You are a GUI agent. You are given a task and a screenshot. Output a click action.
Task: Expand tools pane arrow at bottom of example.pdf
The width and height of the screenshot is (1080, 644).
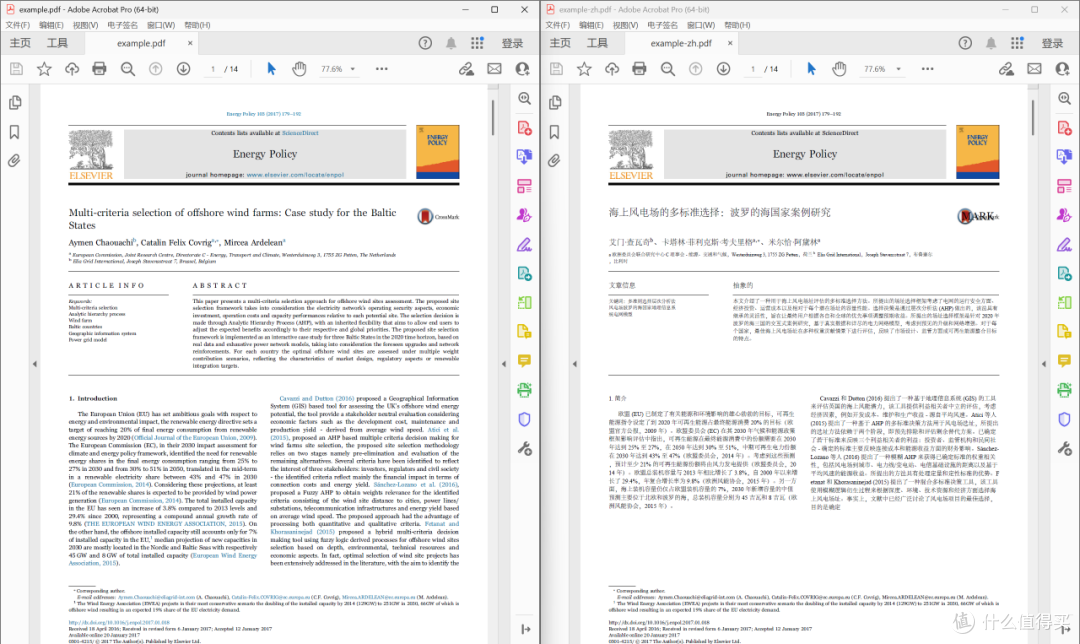tap(526, 629)
